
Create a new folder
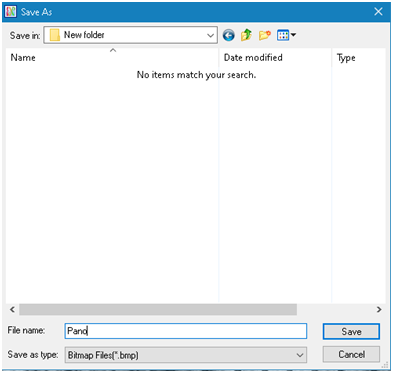pyautogui.click(x=265, y=35)
